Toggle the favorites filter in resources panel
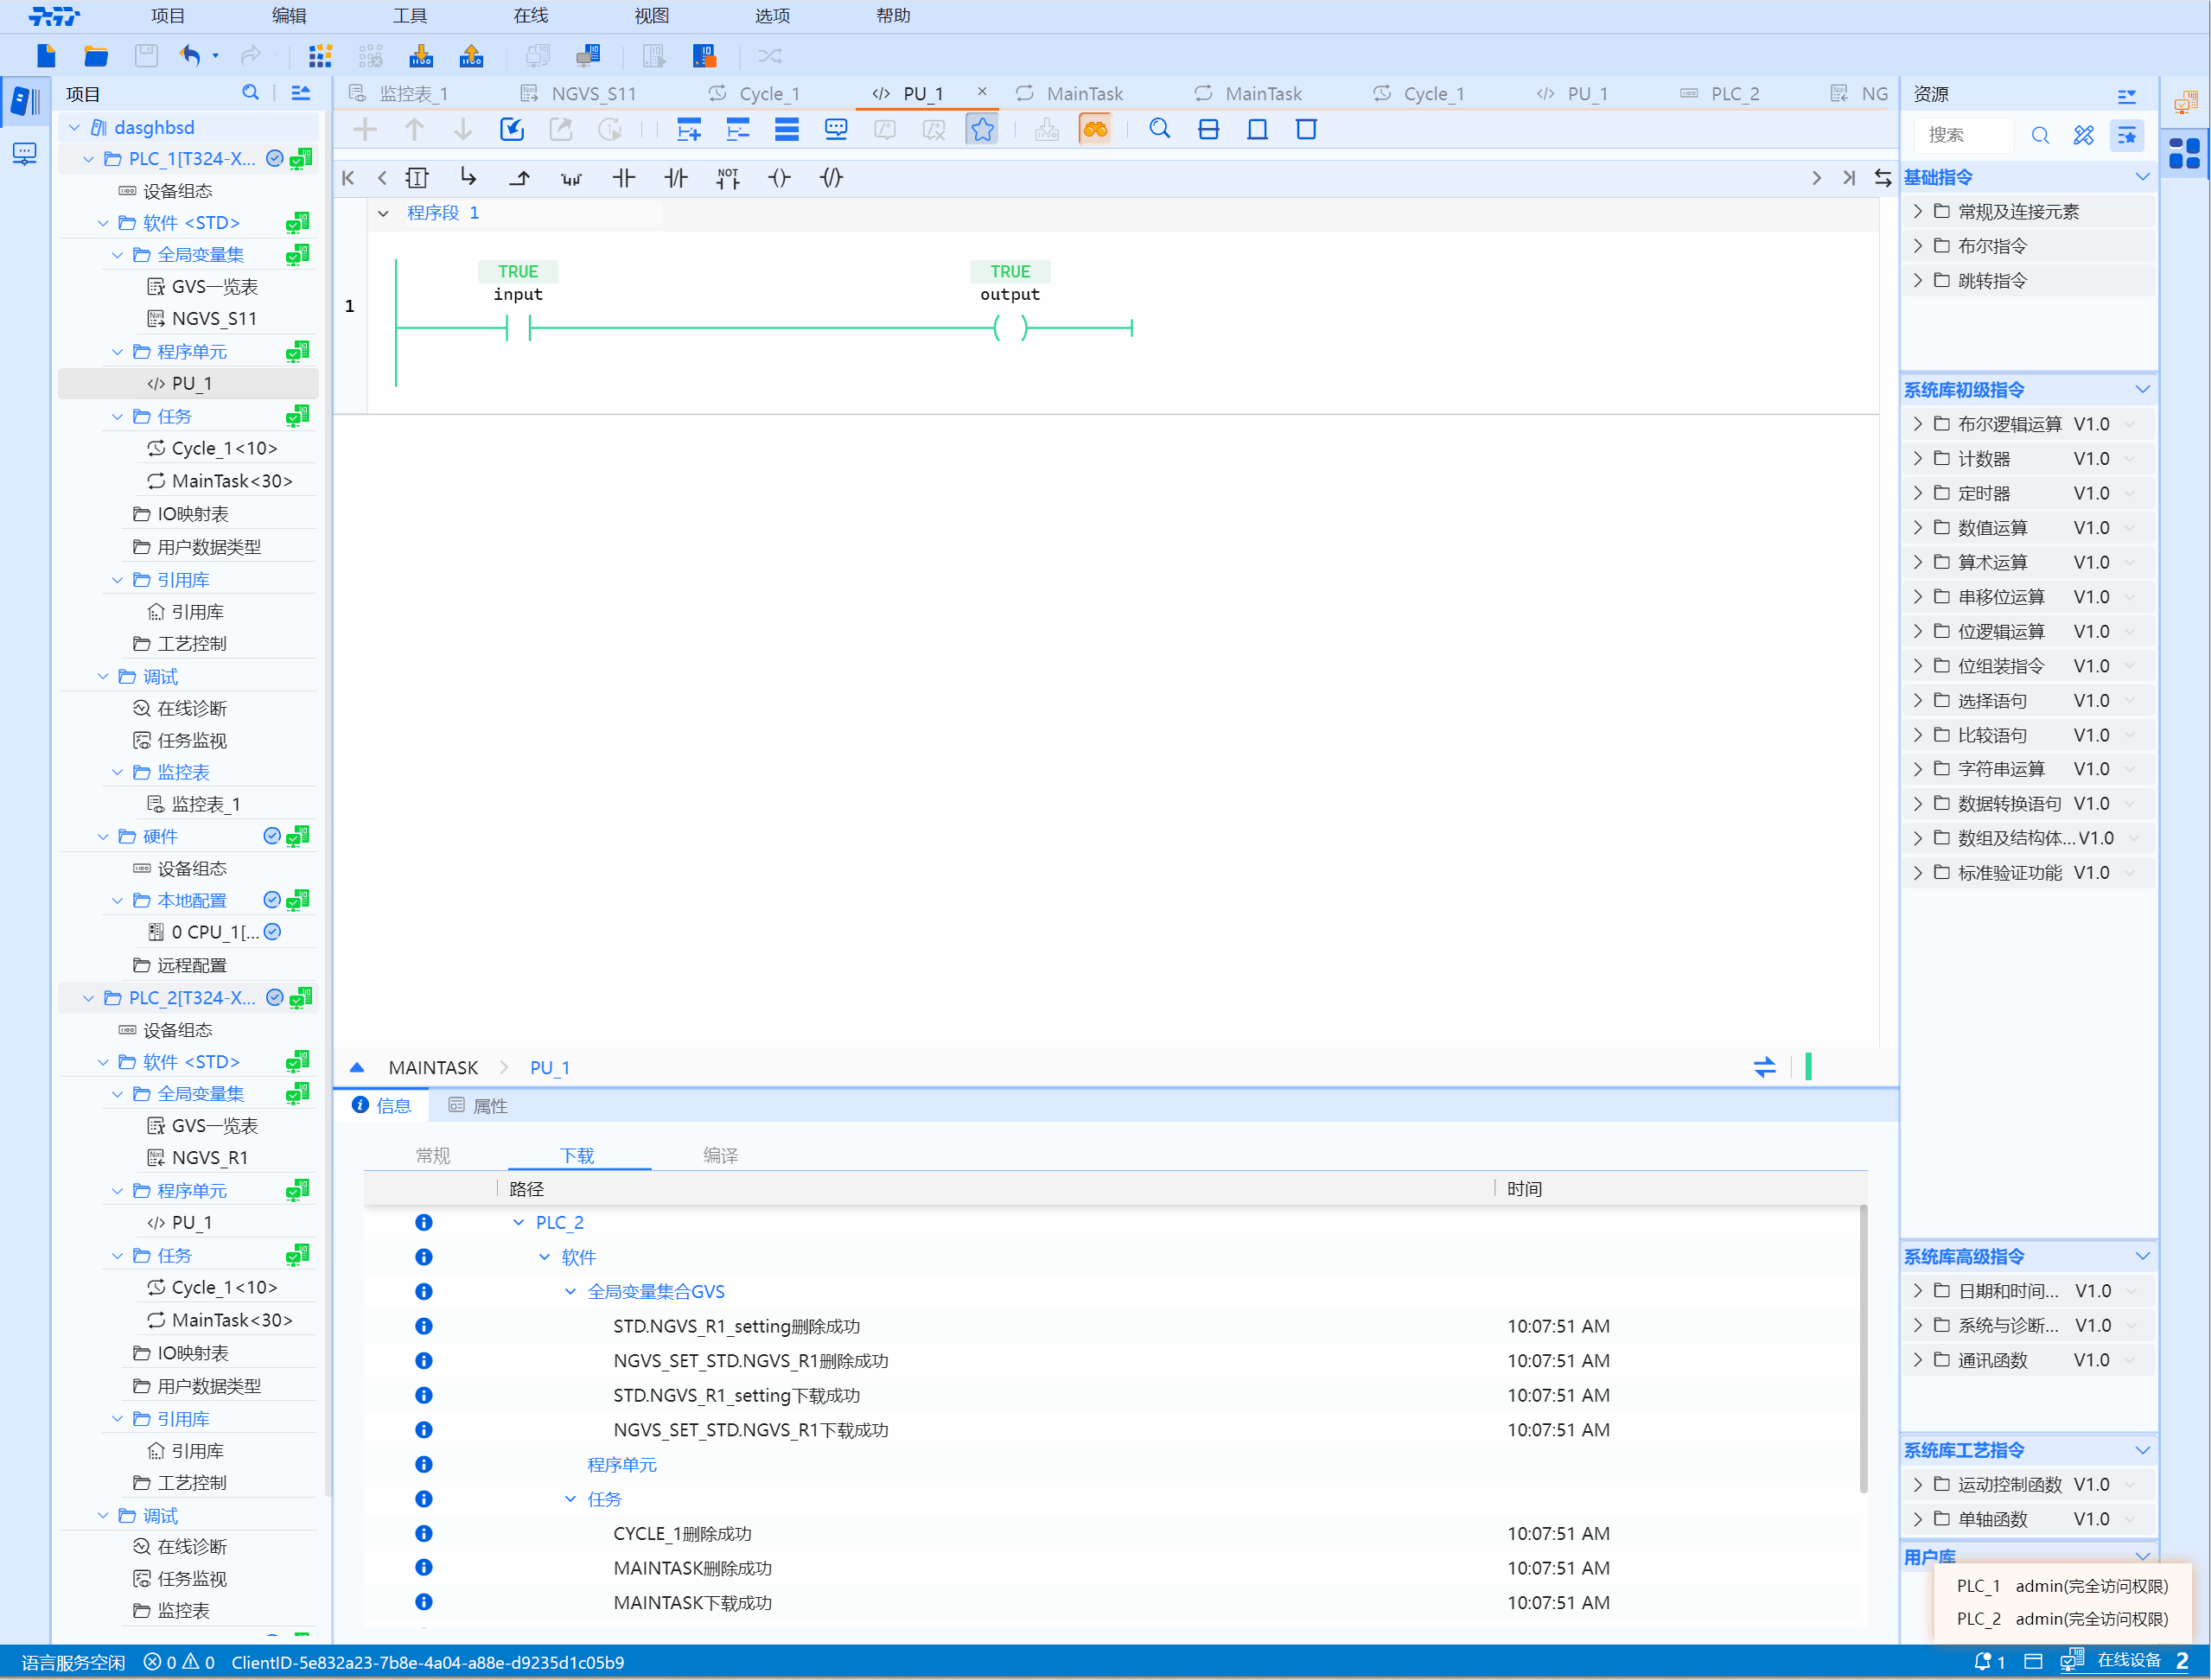The height and width of the screenshot is (1680, 2211). tap(2126, 135)
